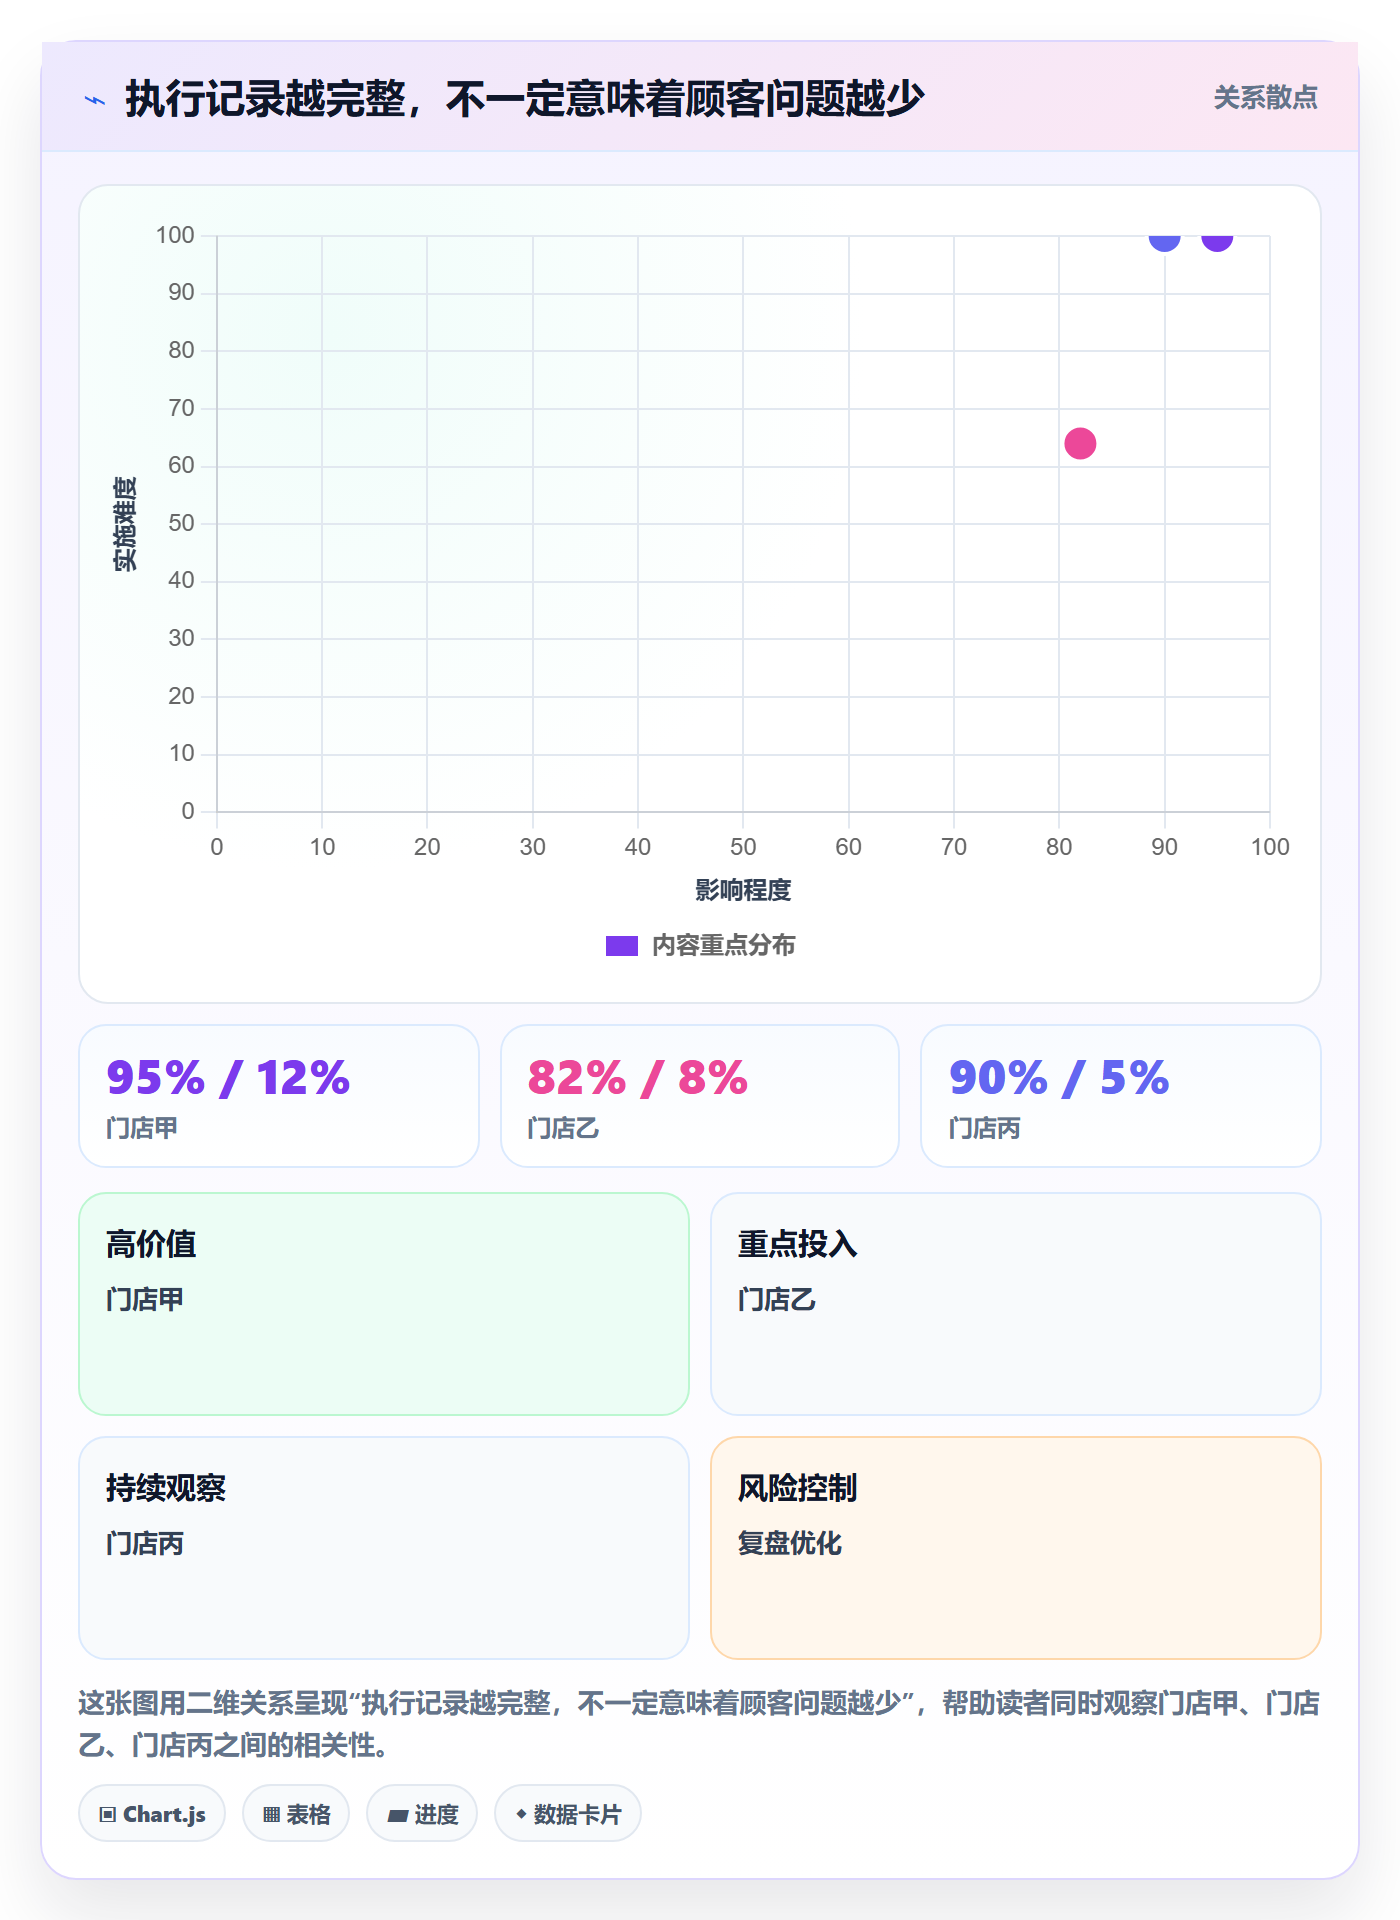
Task: Click the chart headline about 执行记录
Action: coord(524,99)
